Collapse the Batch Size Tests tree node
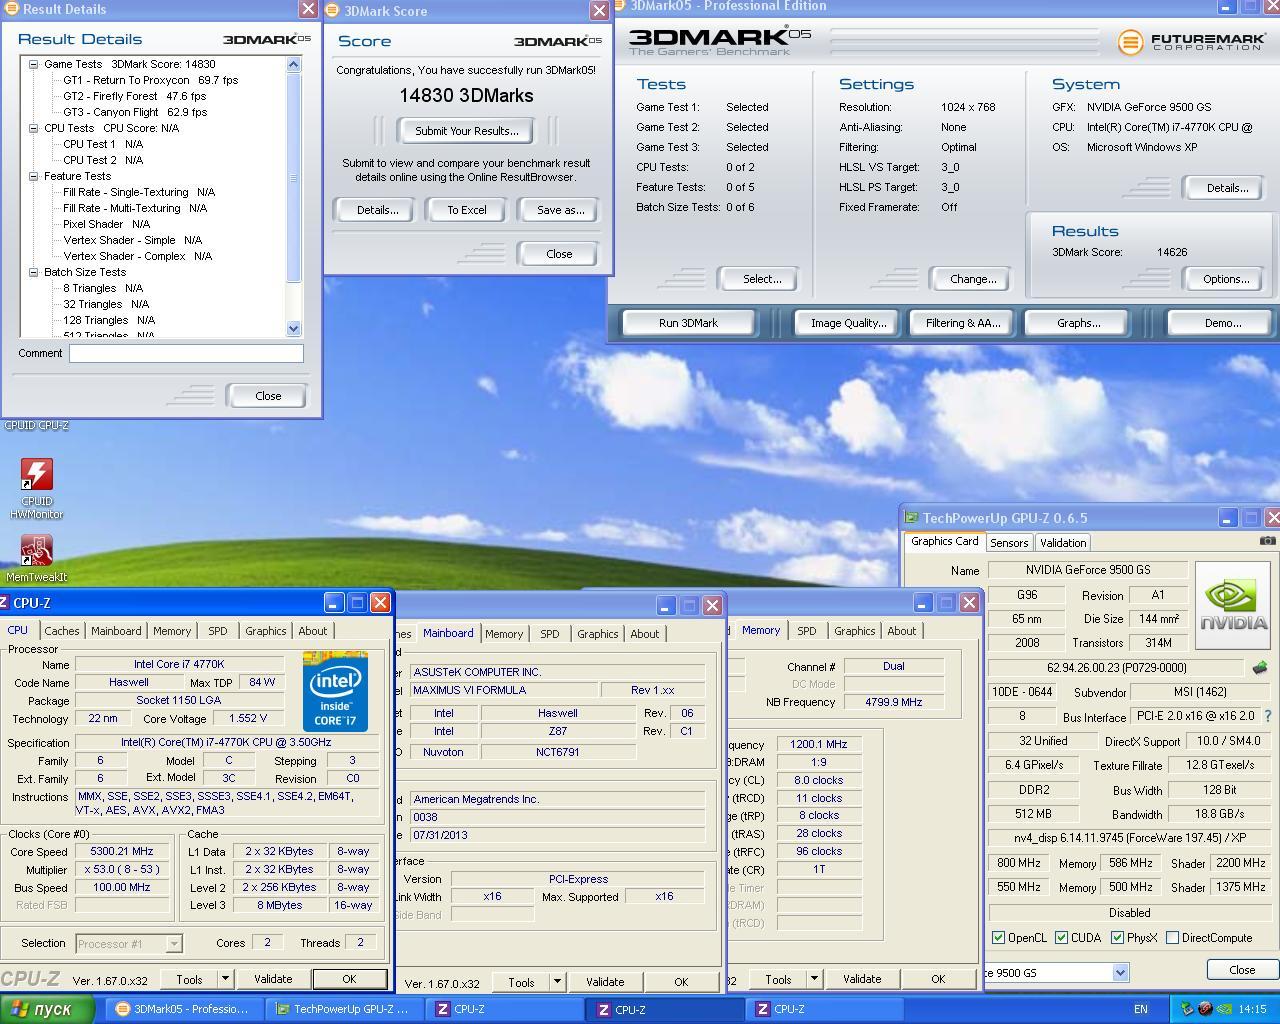The width and height of the screenshot is (1280, 1024). 34,272
